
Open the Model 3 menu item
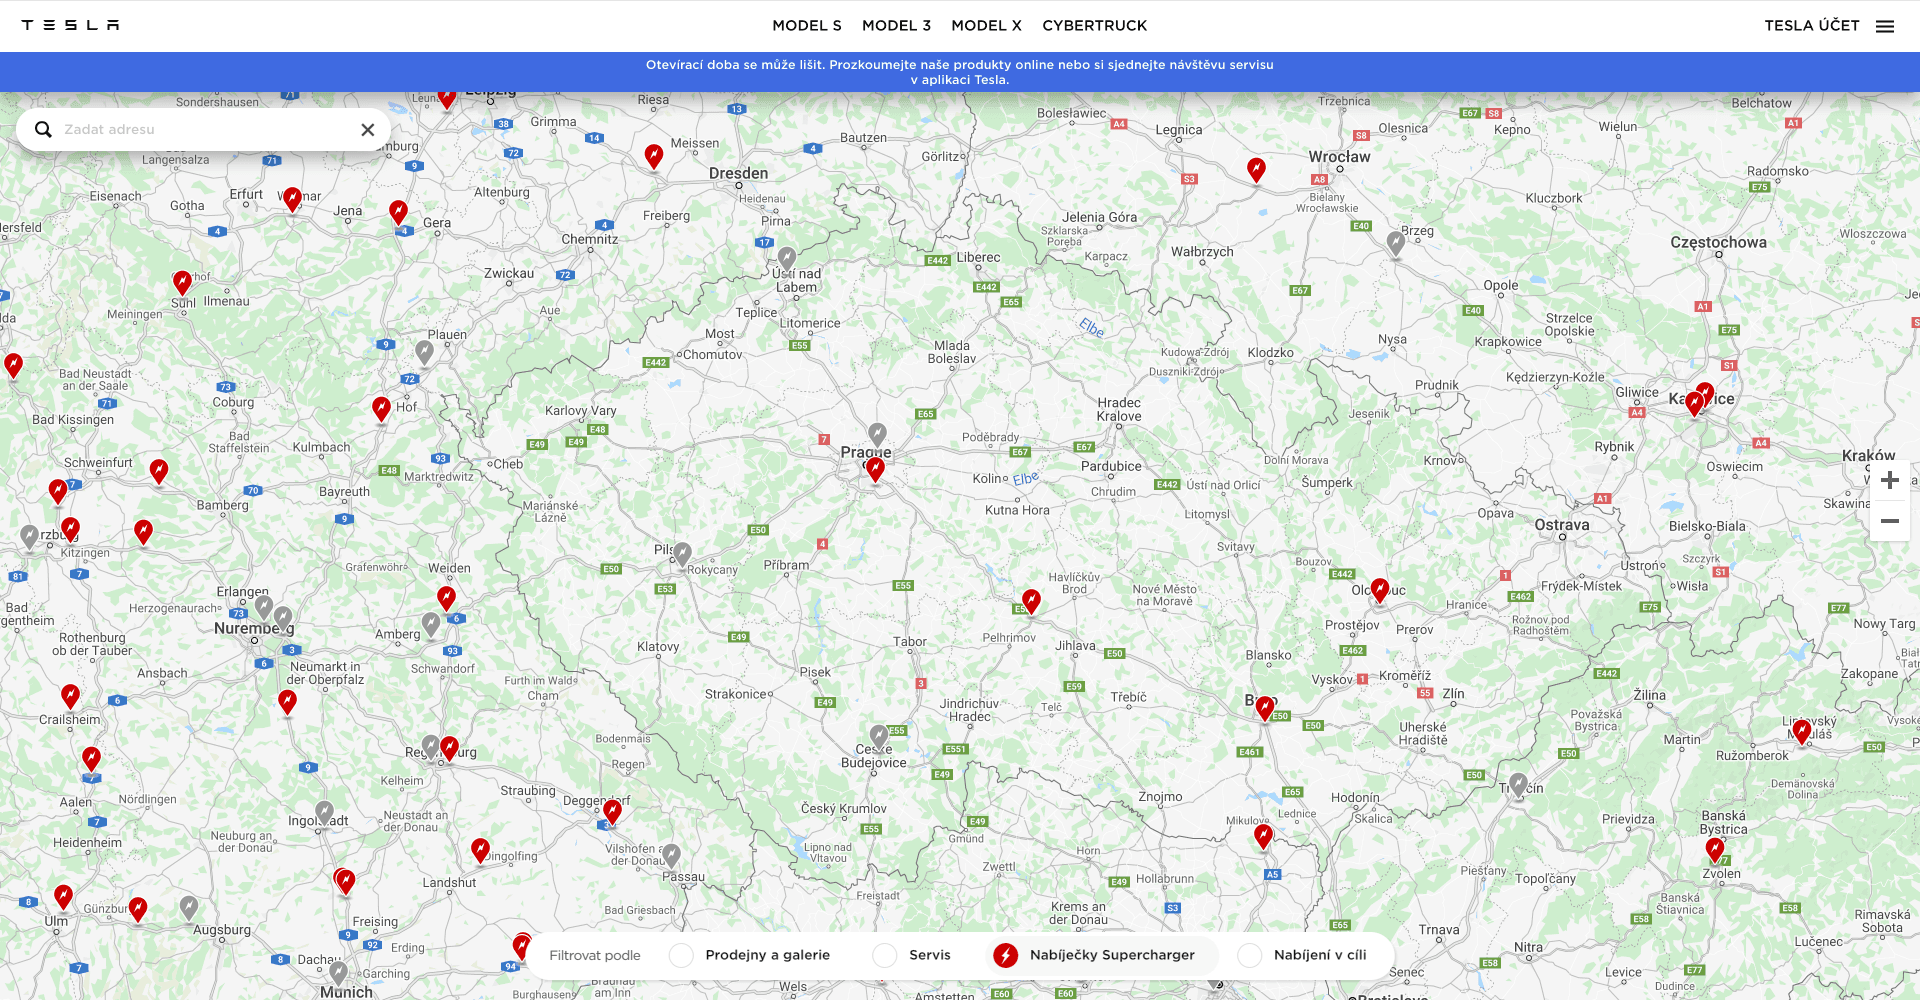[x=896, y=26]
